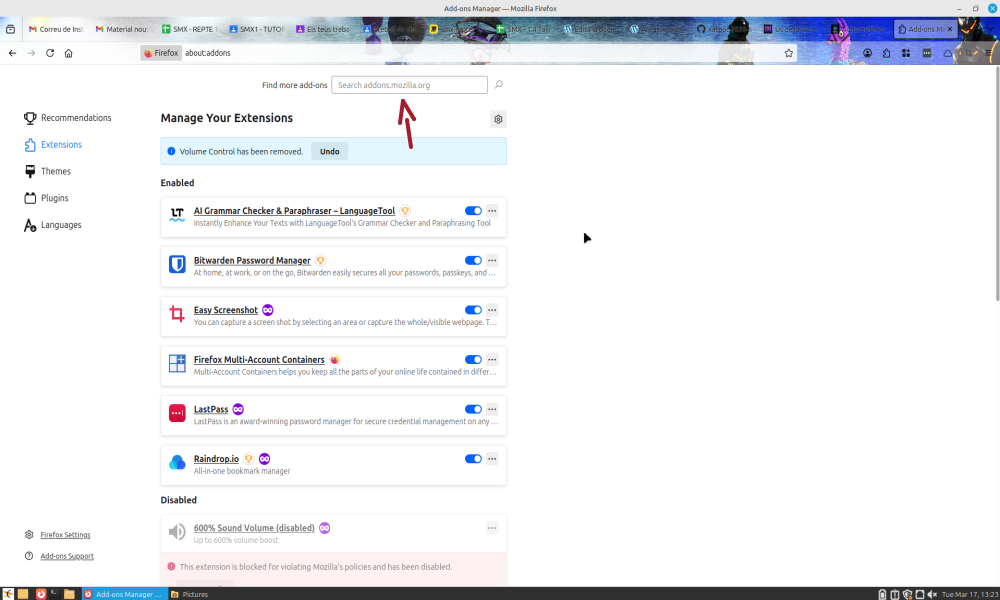Image resolution: width=1000 pixels, height=600 pixels.
Task: Click the Languages icon in the sidebar
Action: (30, 225)
